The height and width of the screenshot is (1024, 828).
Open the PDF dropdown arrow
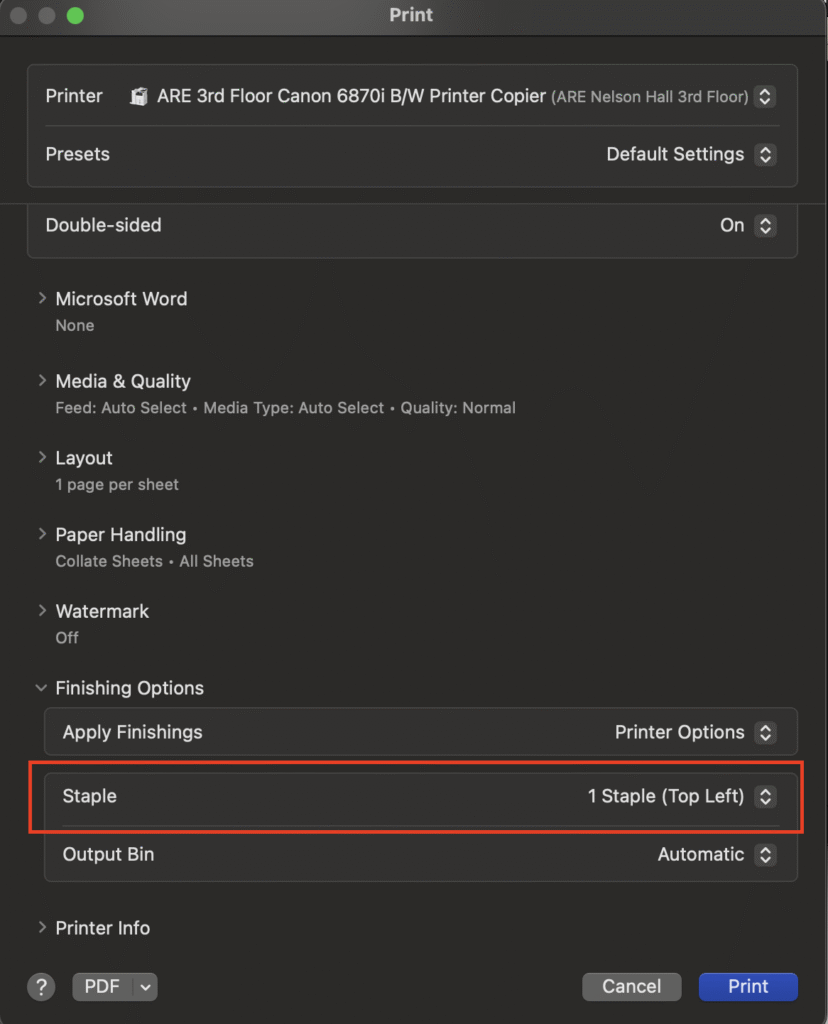pyautogui.click(x=146, y=987)
